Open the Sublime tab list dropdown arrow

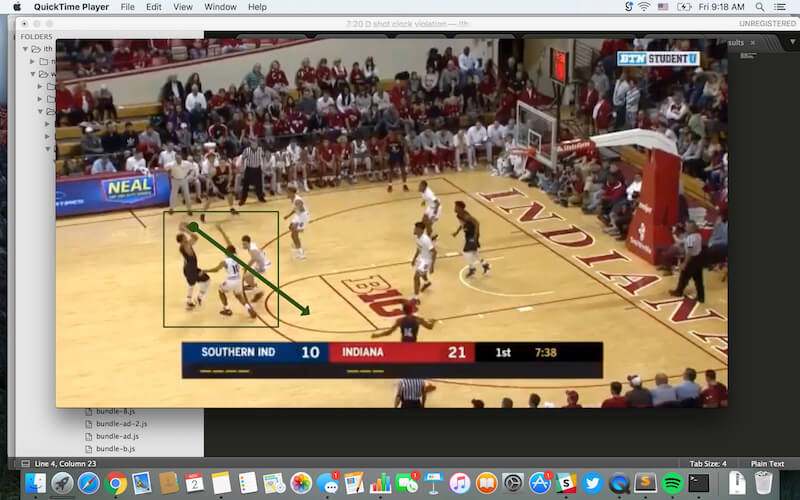point(792,42)
